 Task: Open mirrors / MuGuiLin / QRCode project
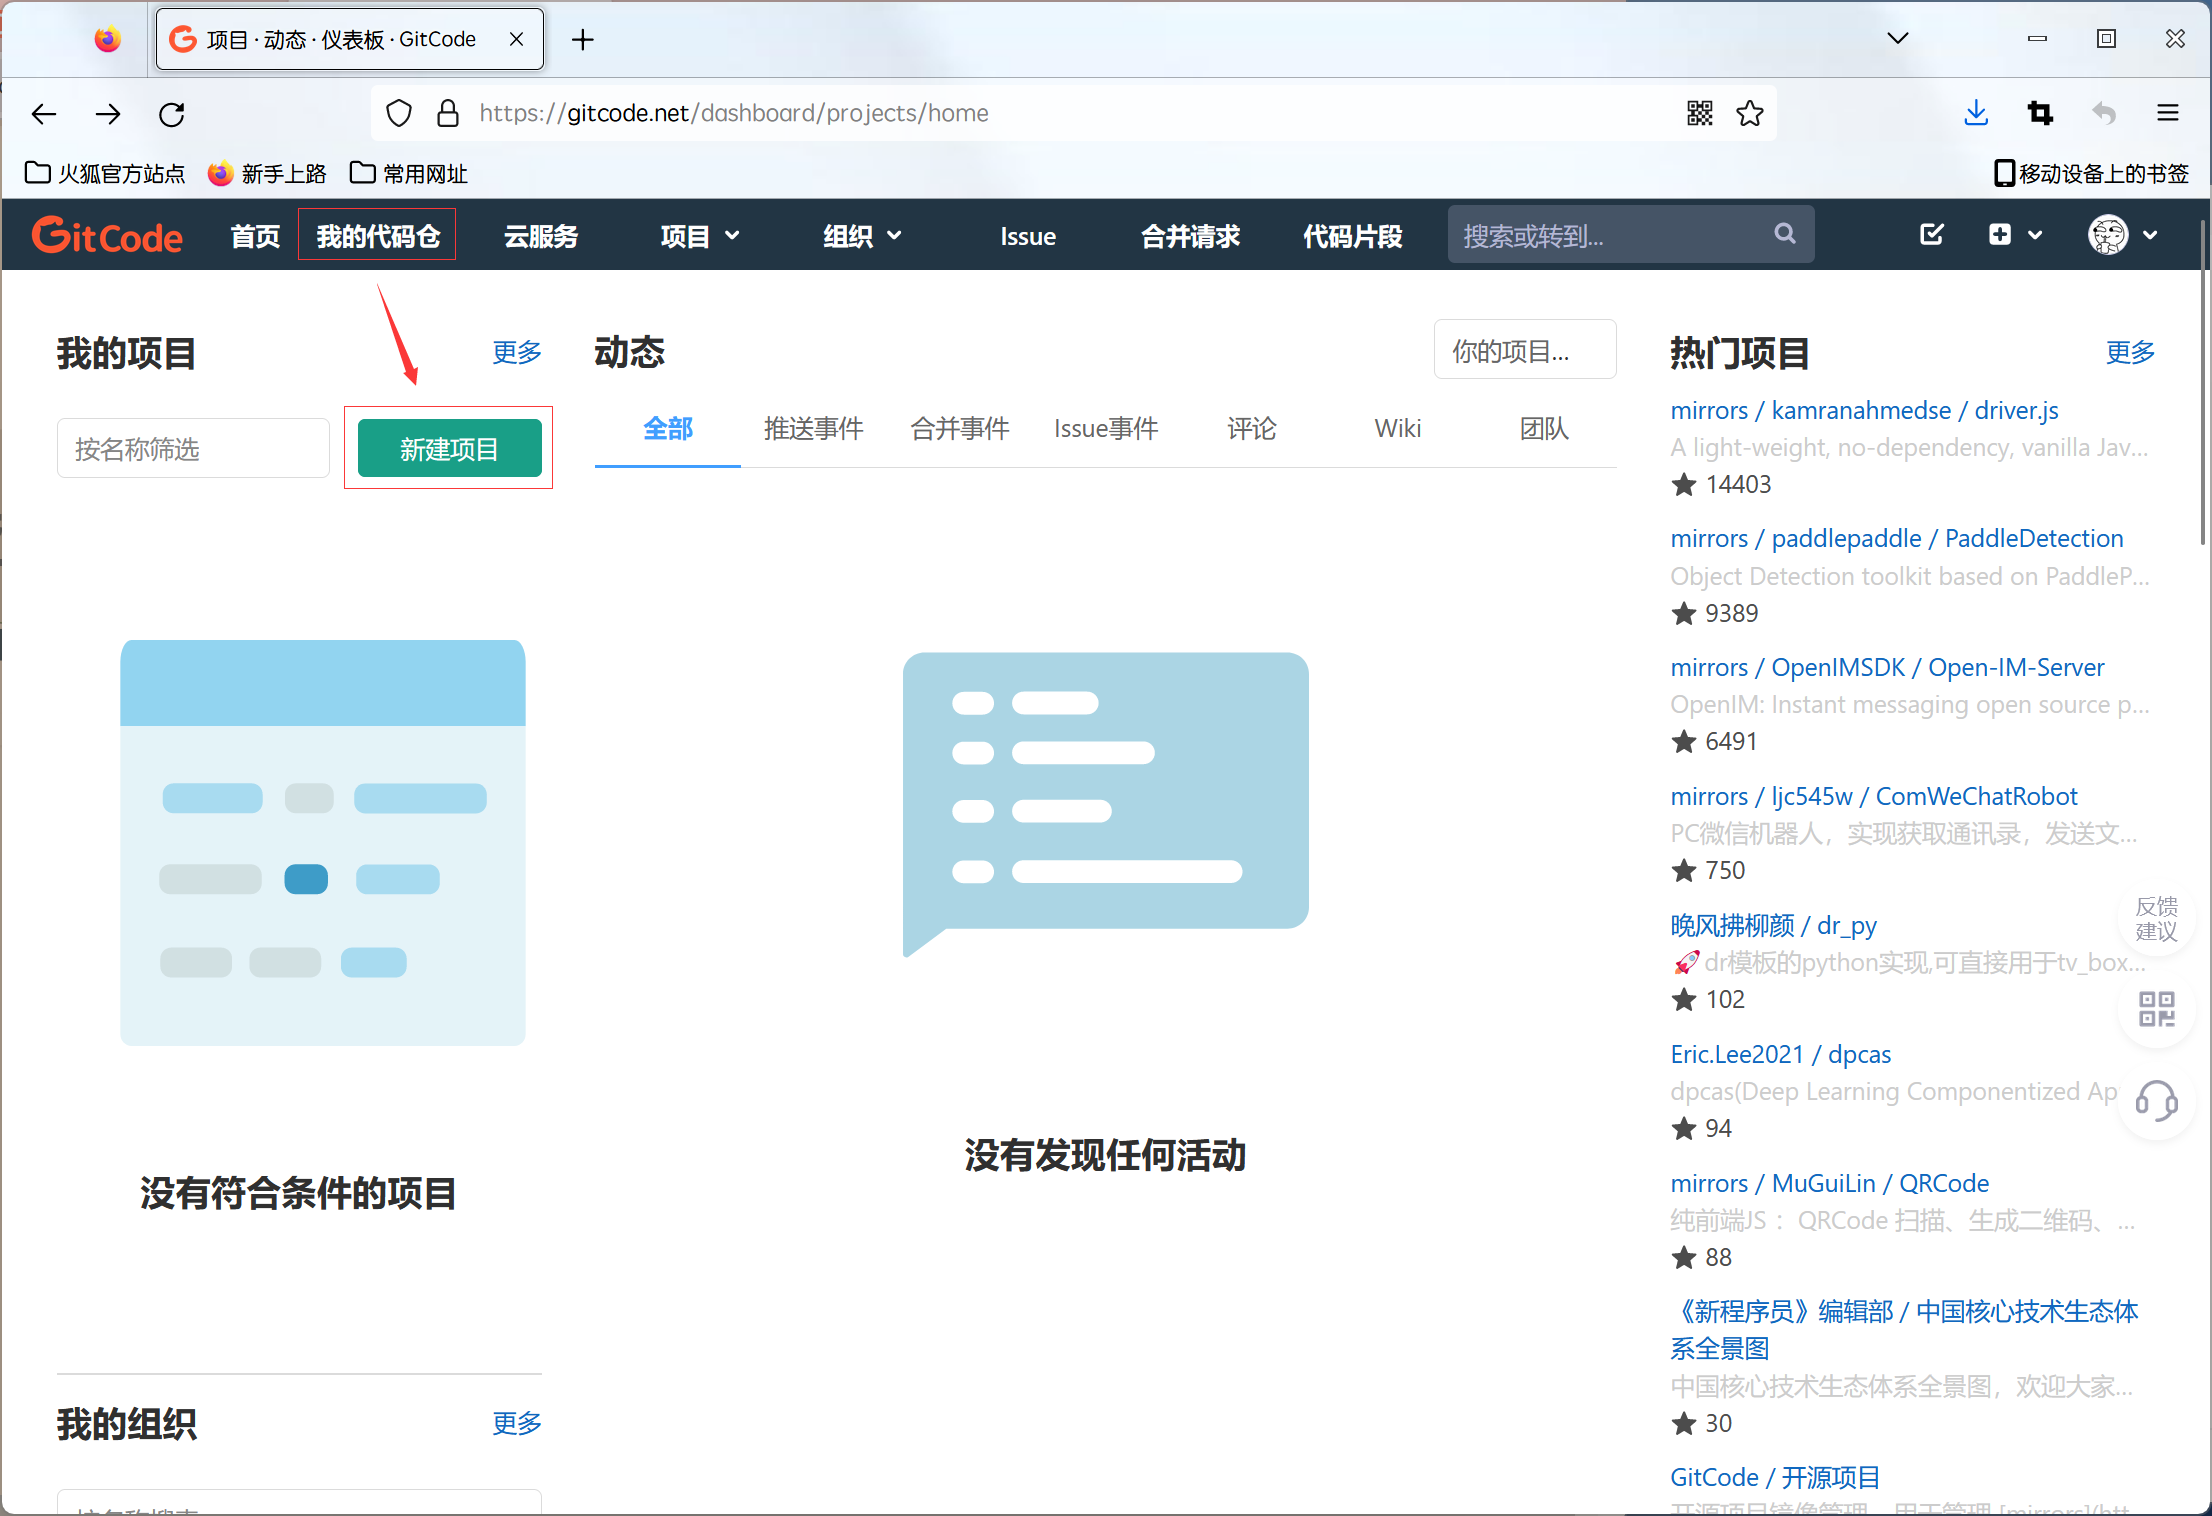(x=1829, y=1183)
